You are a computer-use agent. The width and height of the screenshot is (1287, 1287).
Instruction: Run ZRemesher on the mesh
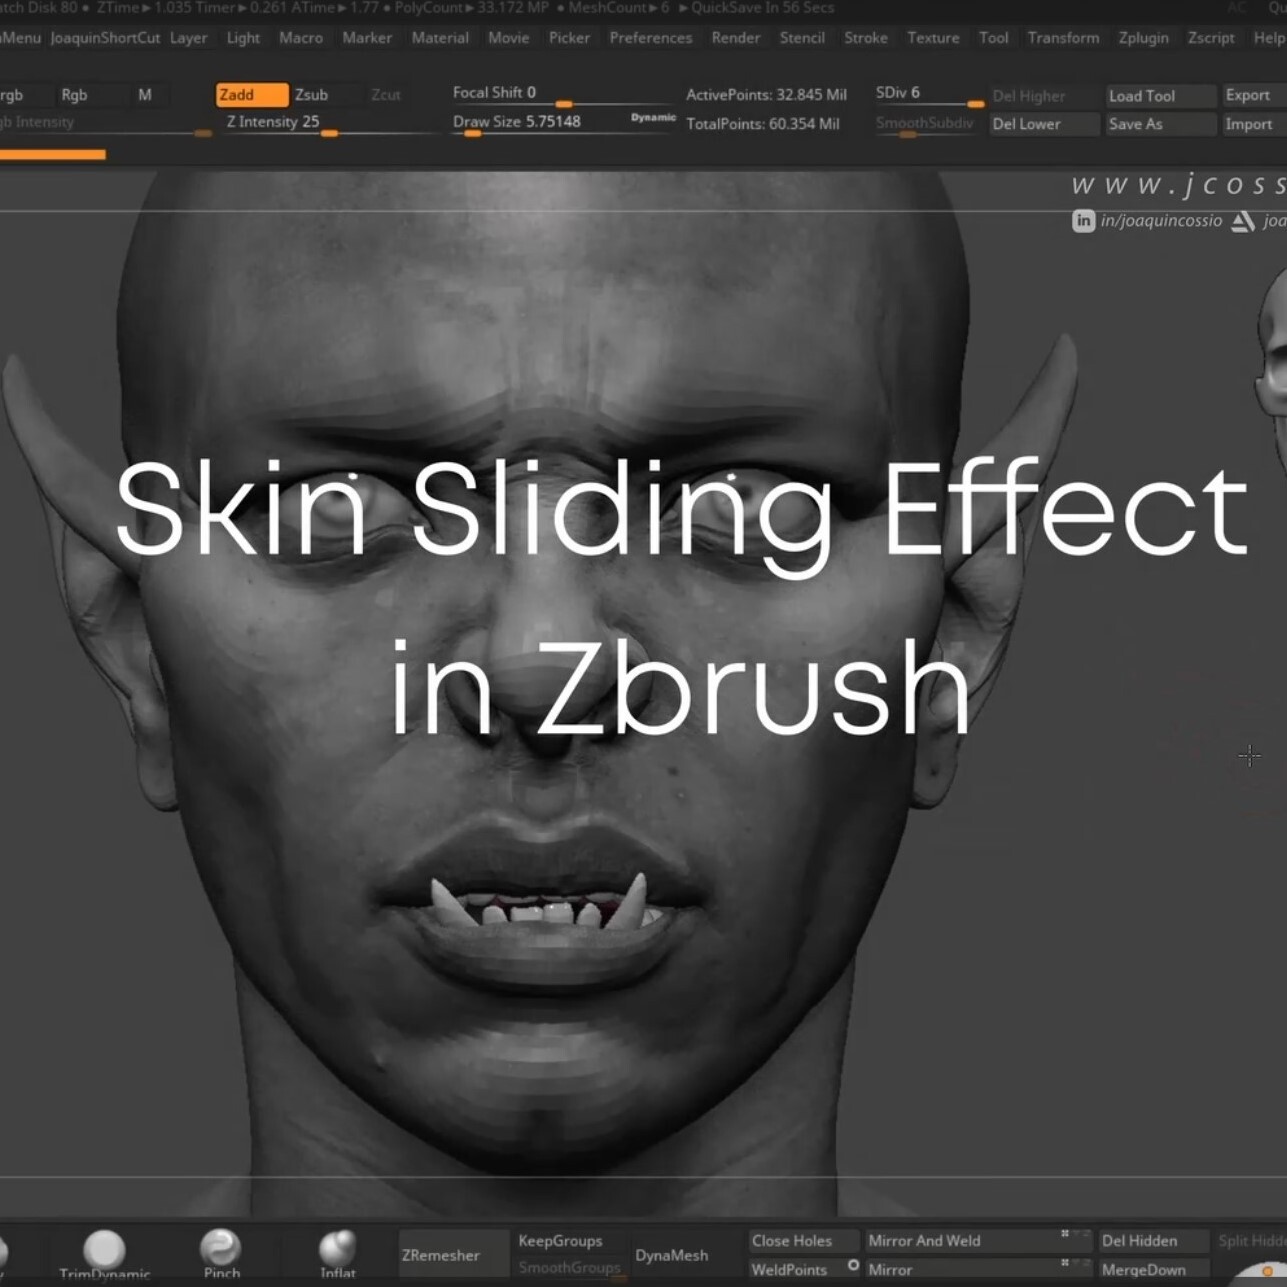click(438, 1254)
